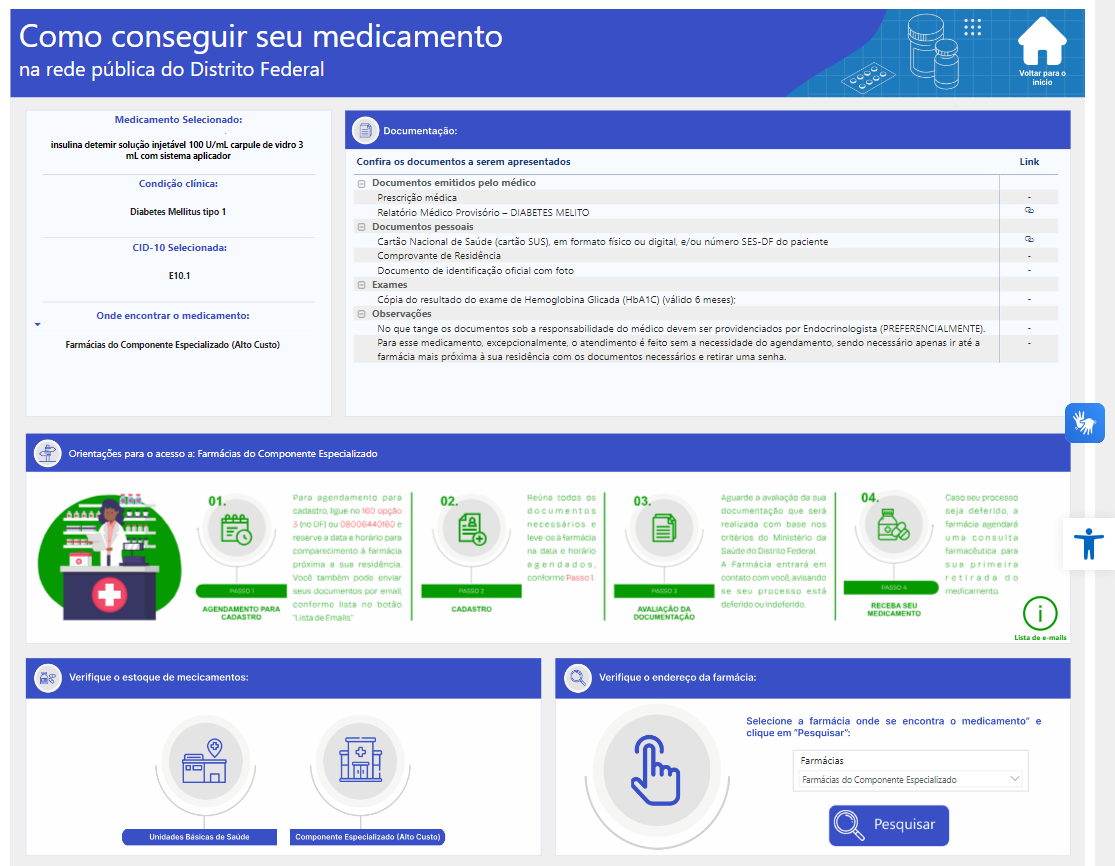Viewport: 1115px width, 866px height.
Task: Click 'Como conseguir seu medicamento' page title
Action: pyautogui.click(x=260, y=36)
